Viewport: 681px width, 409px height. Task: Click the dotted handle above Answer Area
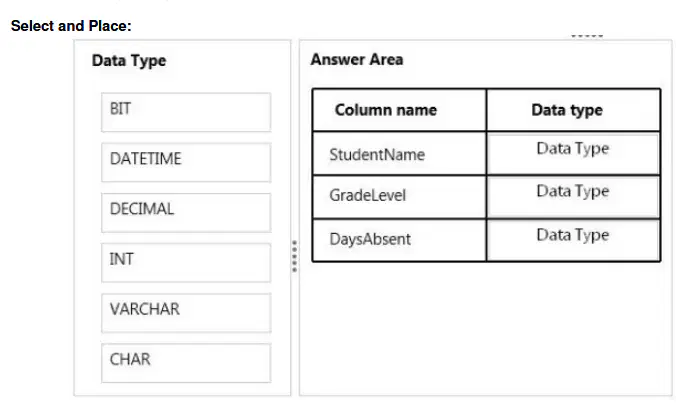pyautogui.click(x=587, y=35)
